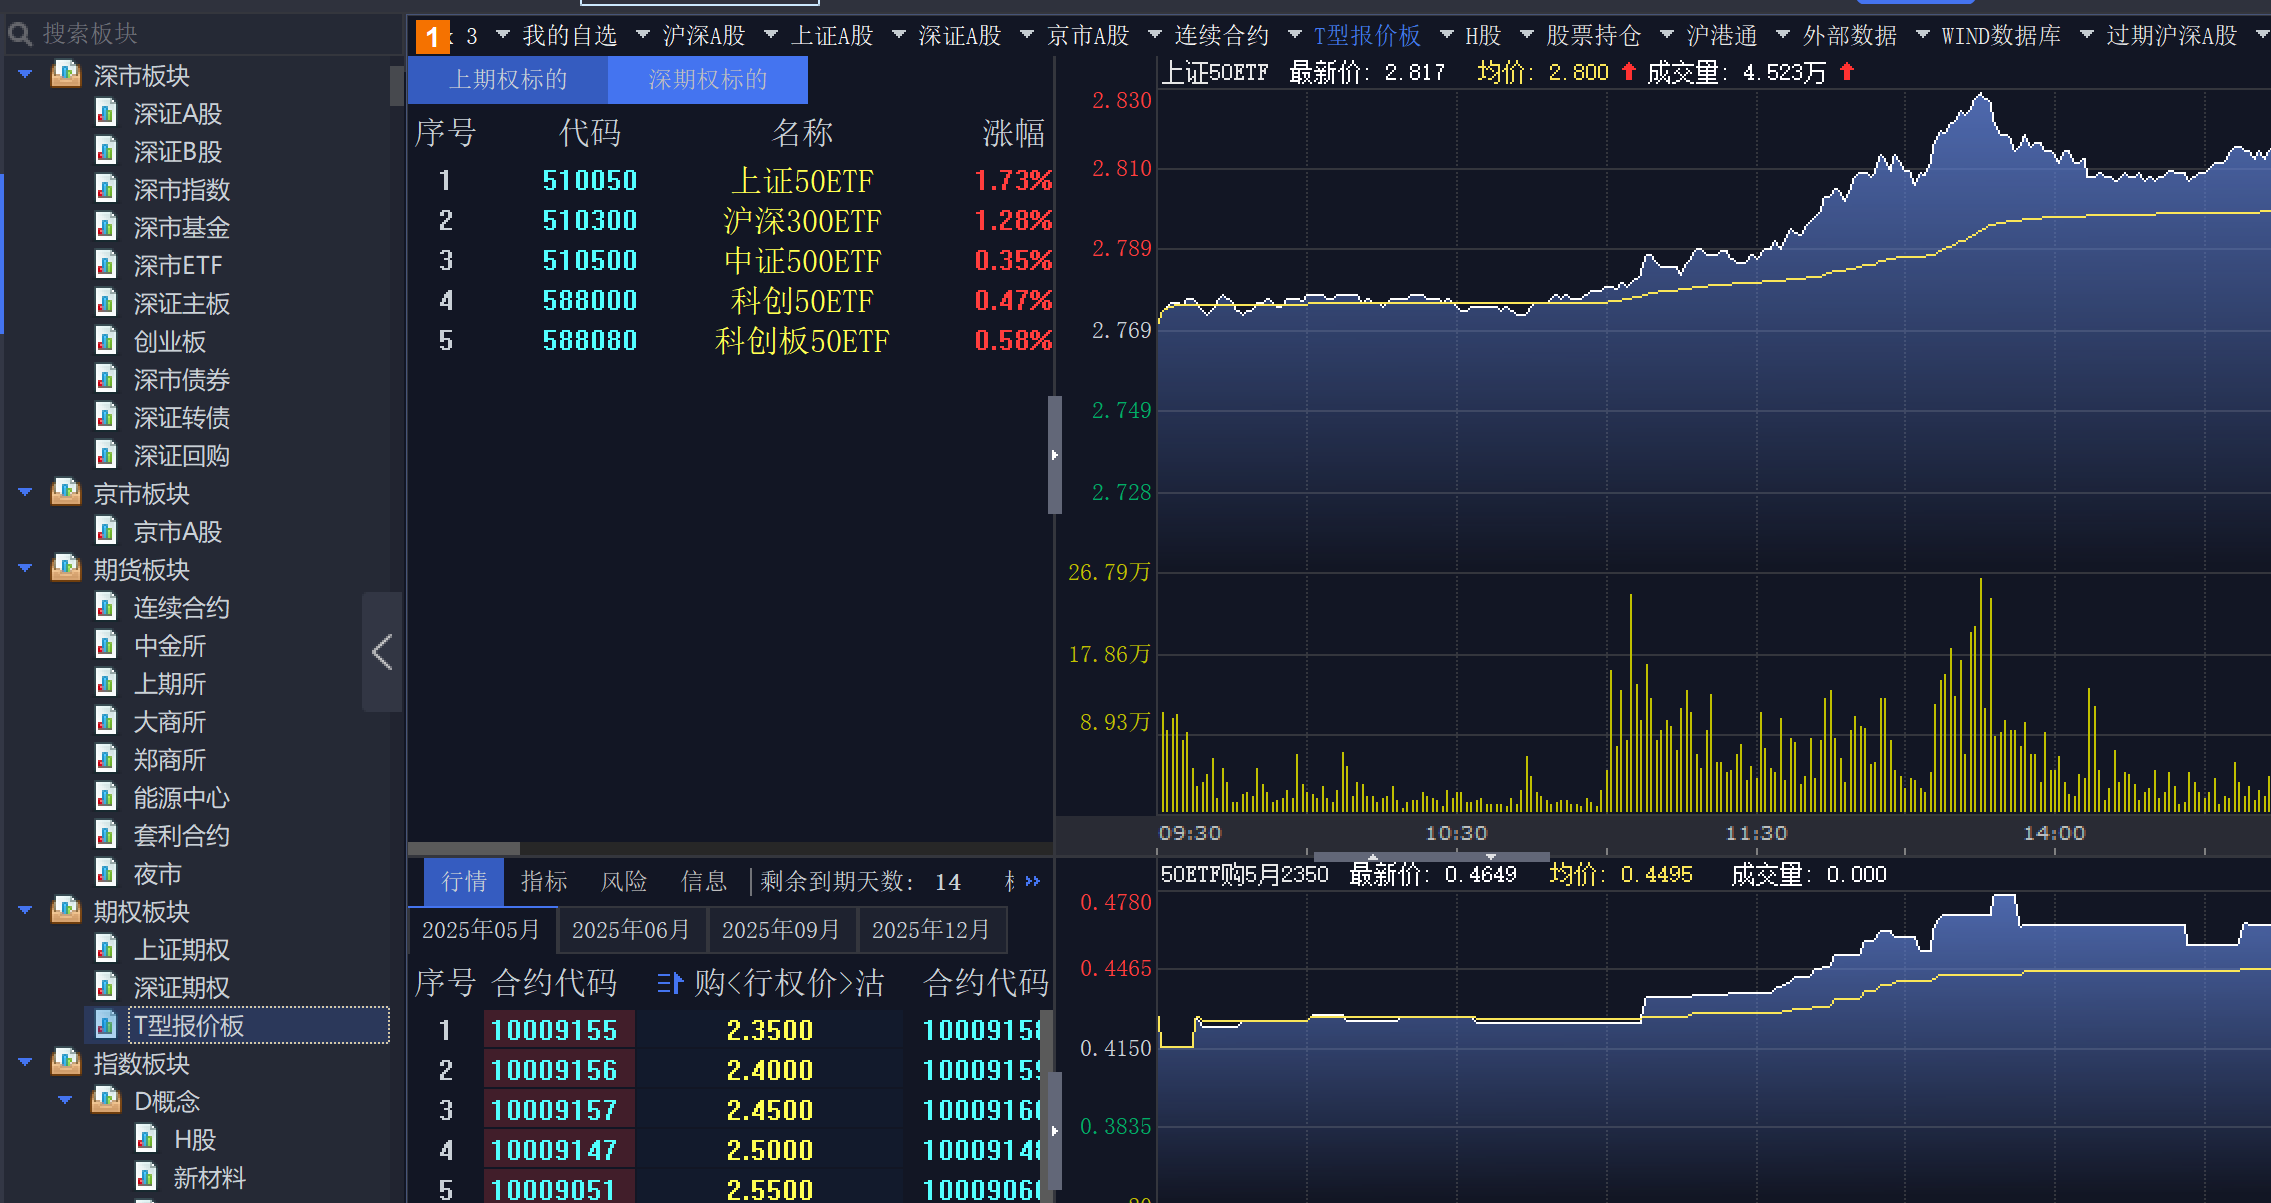Click the magnifier icon in search box

pyautogui.click(x=20, y=35)
